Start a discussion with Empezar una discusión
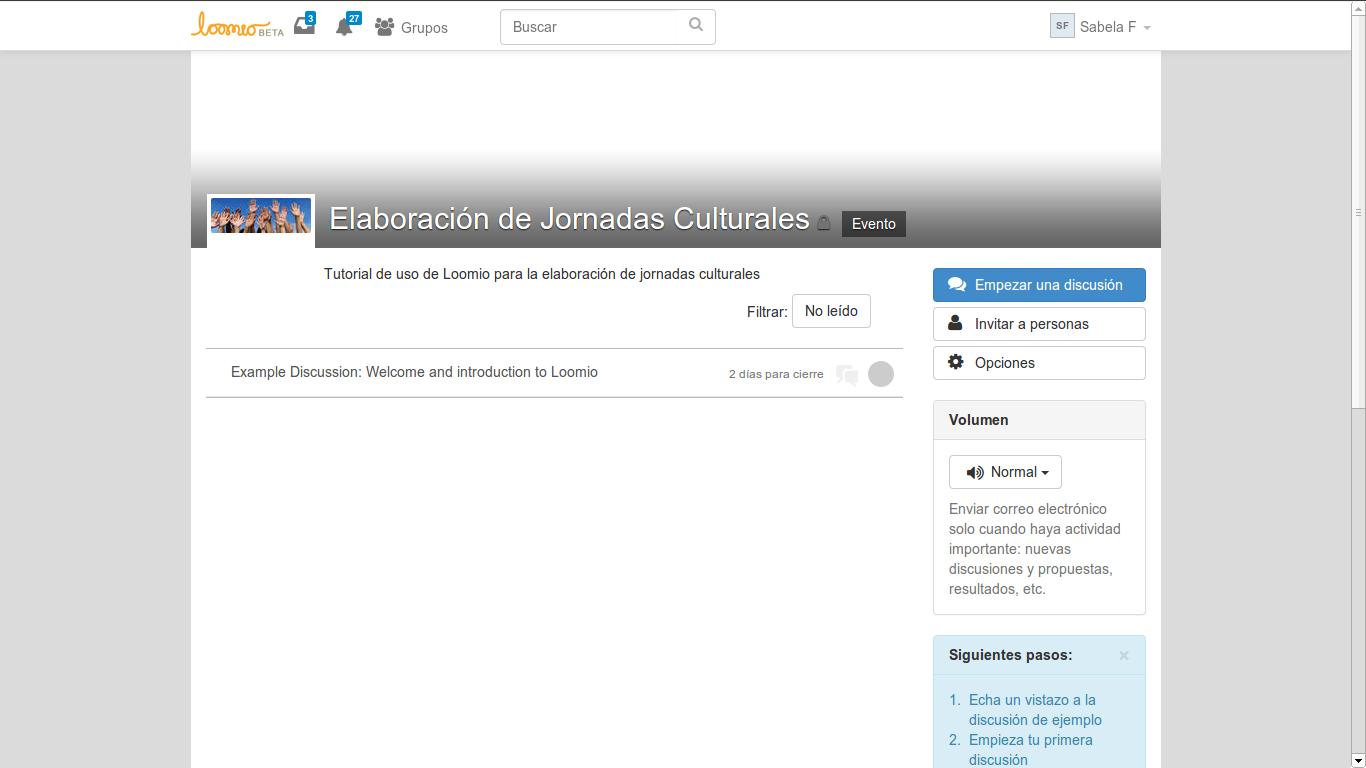The image size is (1366, 768). click(1039, 285)
